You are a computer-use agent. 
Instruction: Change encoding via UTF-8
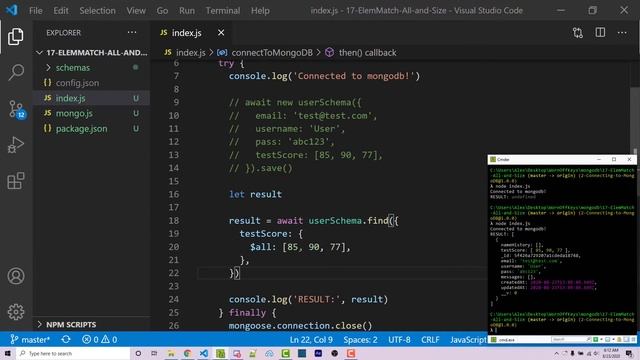click(x=399, y=339)
